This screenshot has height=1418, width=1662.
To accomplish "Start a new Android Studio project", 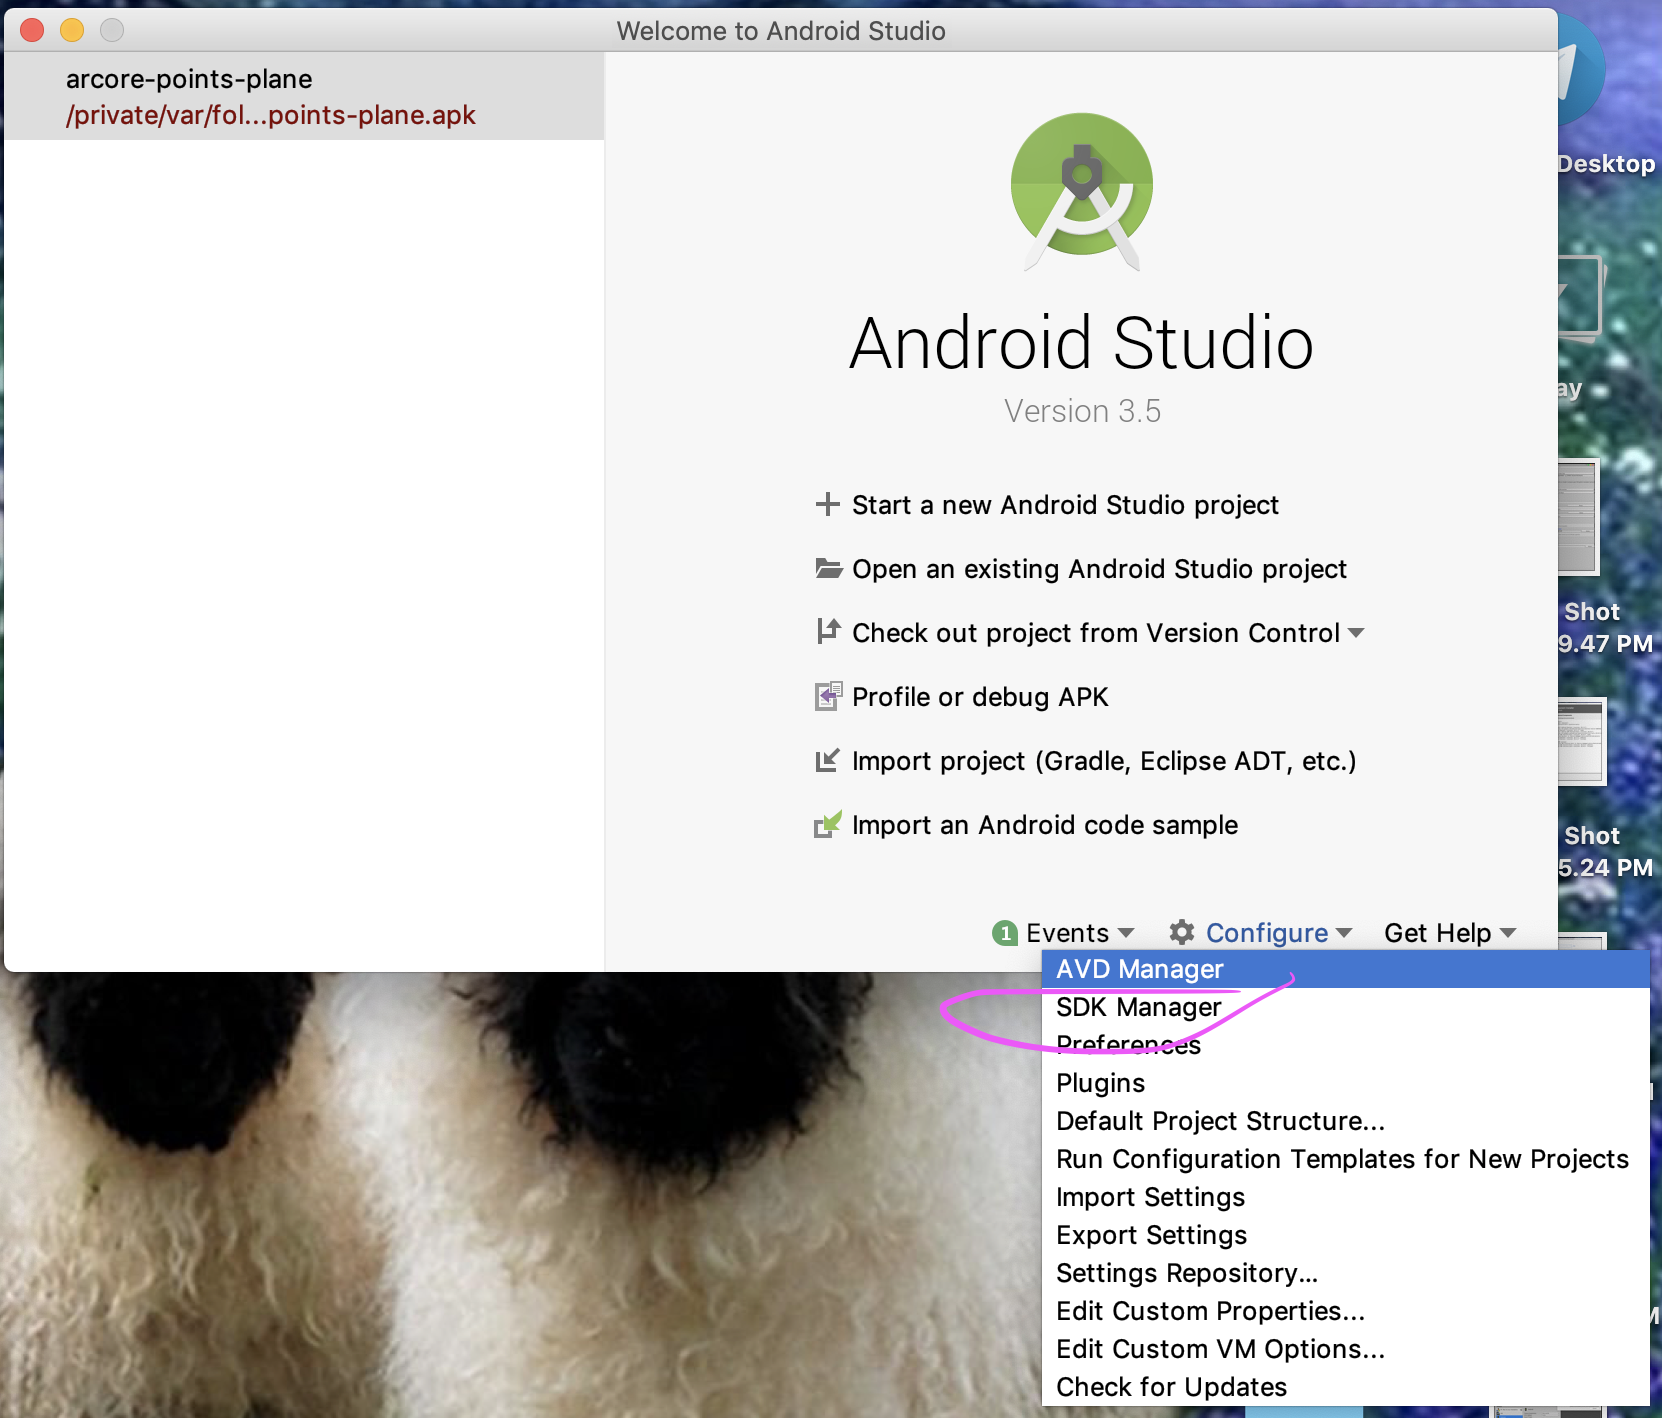I will tap(1065, 505).
